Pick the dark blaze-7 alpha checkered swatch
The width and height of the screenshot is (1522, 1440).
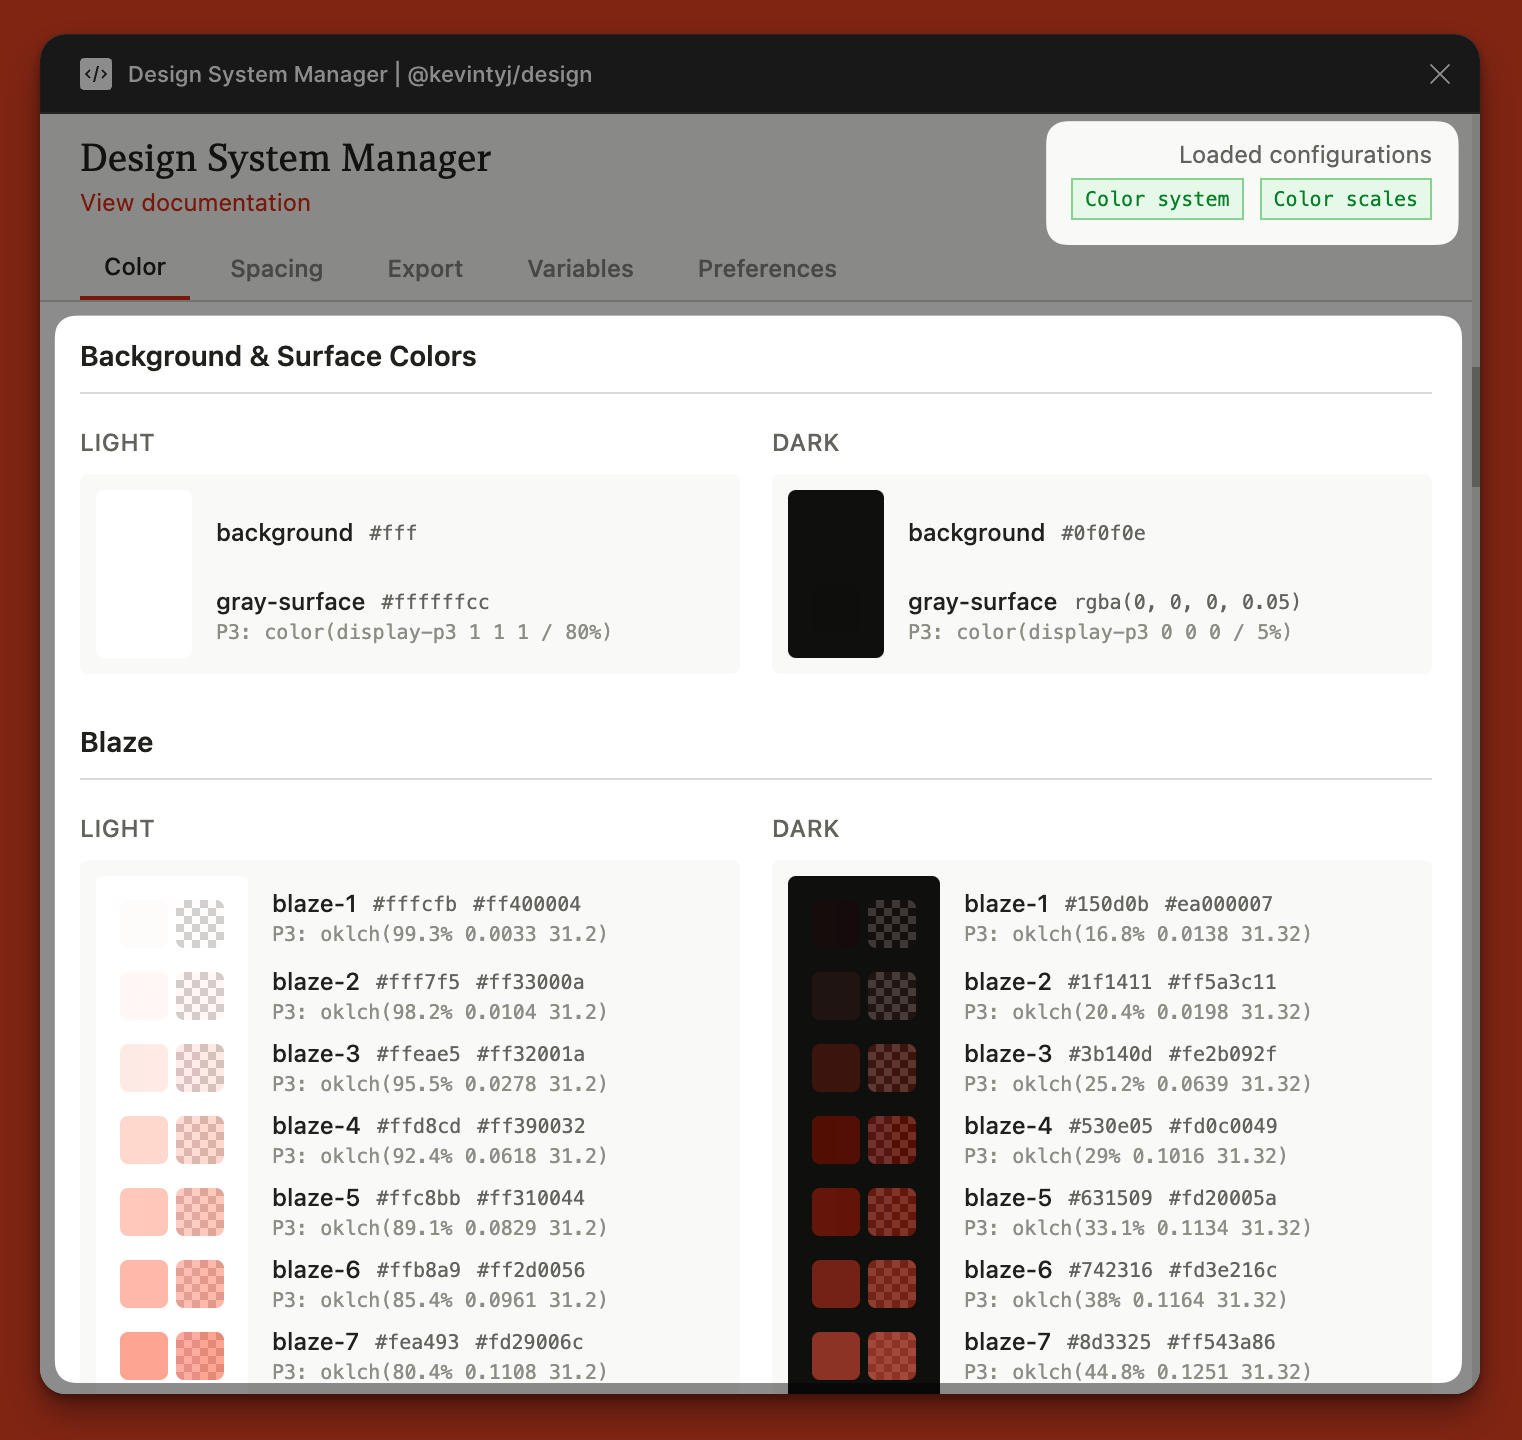point(891,1355)
